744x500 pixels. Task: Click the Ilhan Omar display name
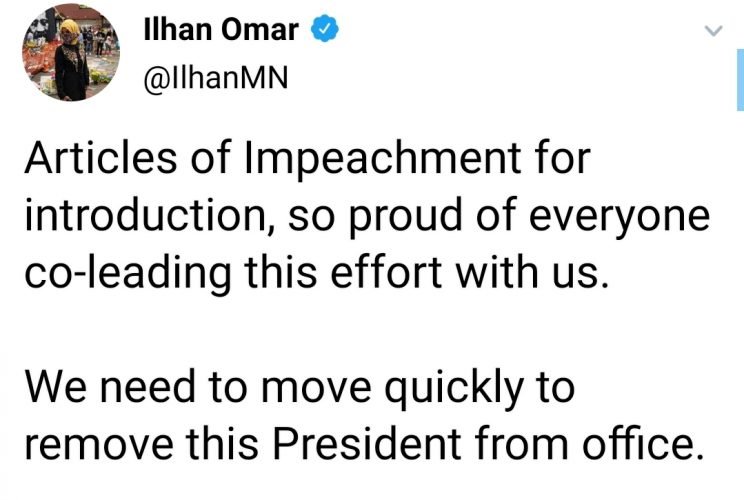point(222,31)
